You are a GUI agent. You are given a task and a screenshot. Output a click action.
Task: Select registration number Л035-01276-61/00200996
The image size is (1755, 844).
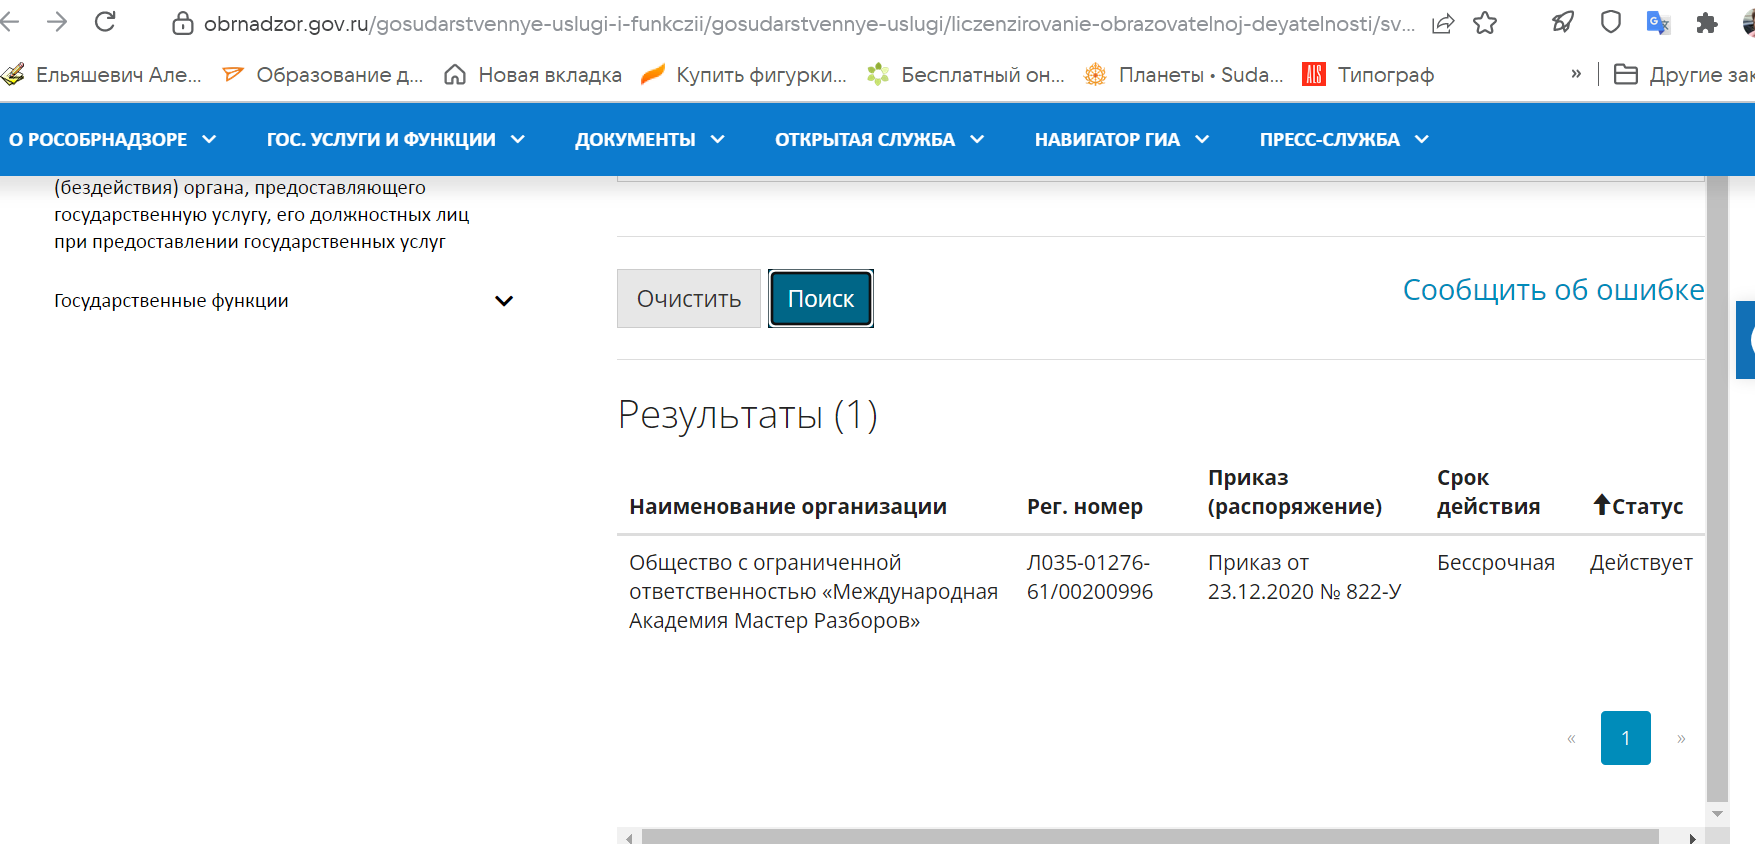tap(1090, 577)
